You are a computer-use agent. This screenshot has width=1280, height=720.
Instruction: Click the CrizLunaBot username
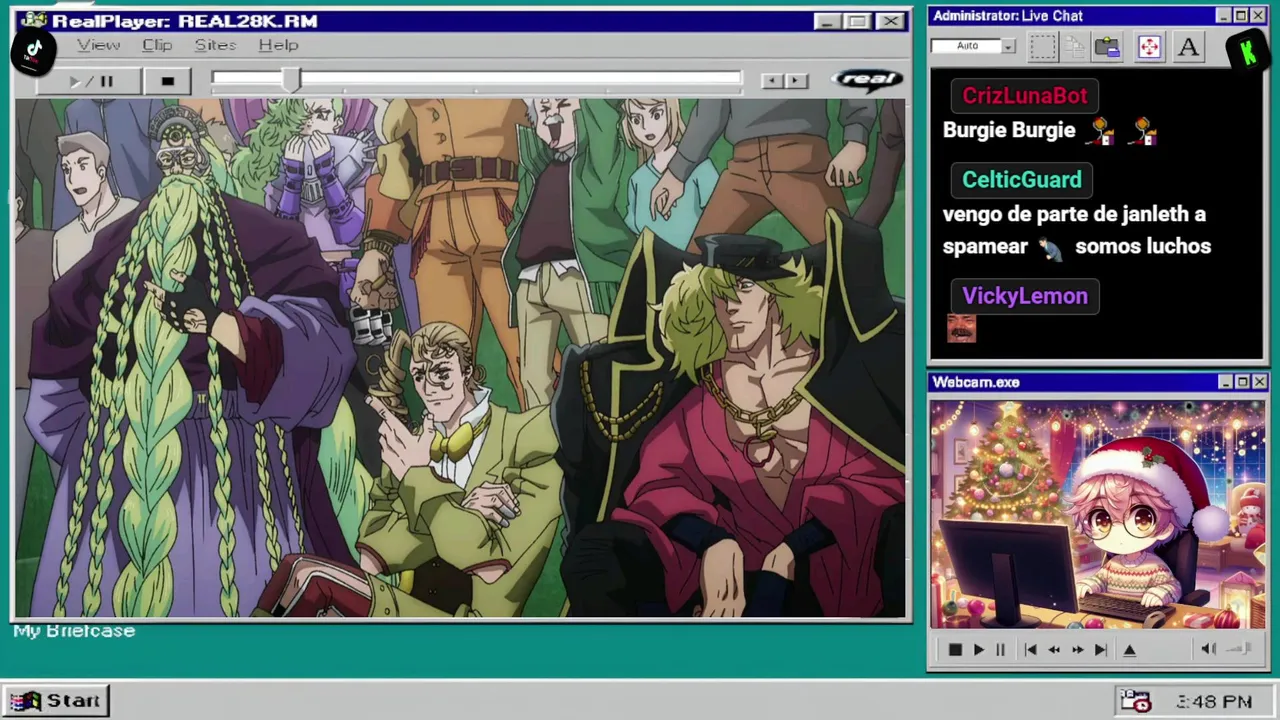coord(1024,96)
